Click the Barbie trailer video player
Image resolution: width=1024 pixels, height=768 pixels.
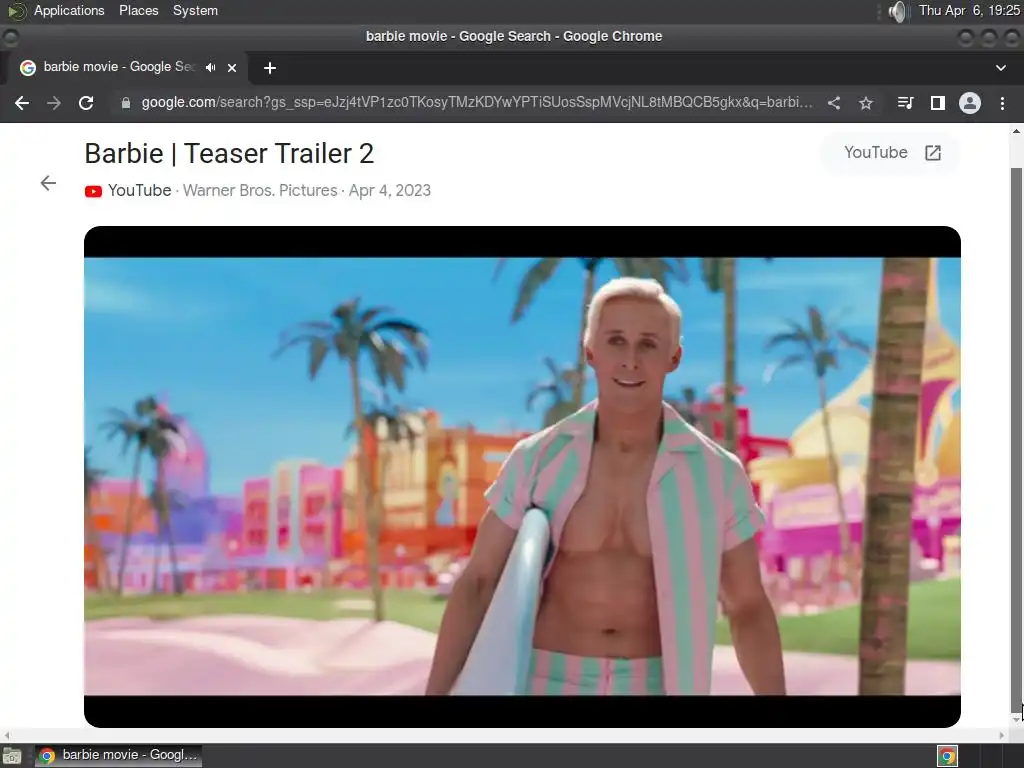[522, 477]
